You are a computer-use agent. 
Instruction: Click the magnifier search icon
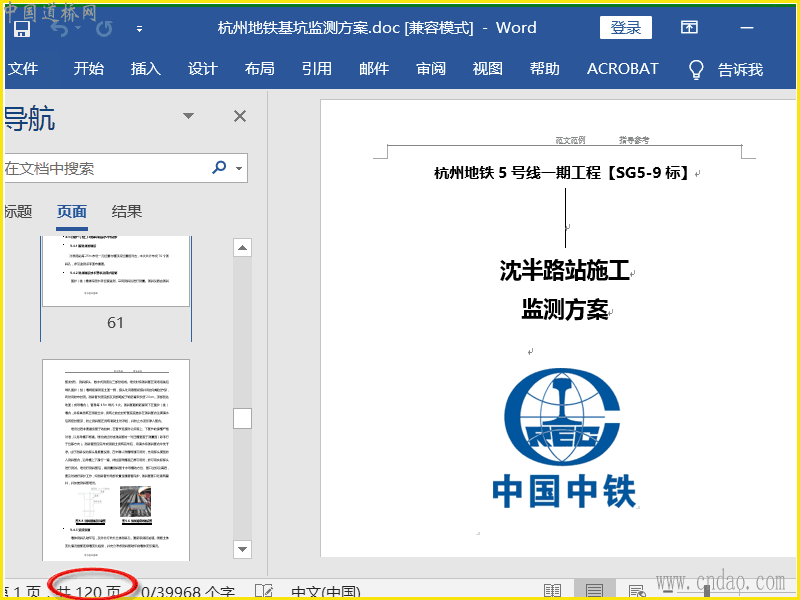(219, 167)
